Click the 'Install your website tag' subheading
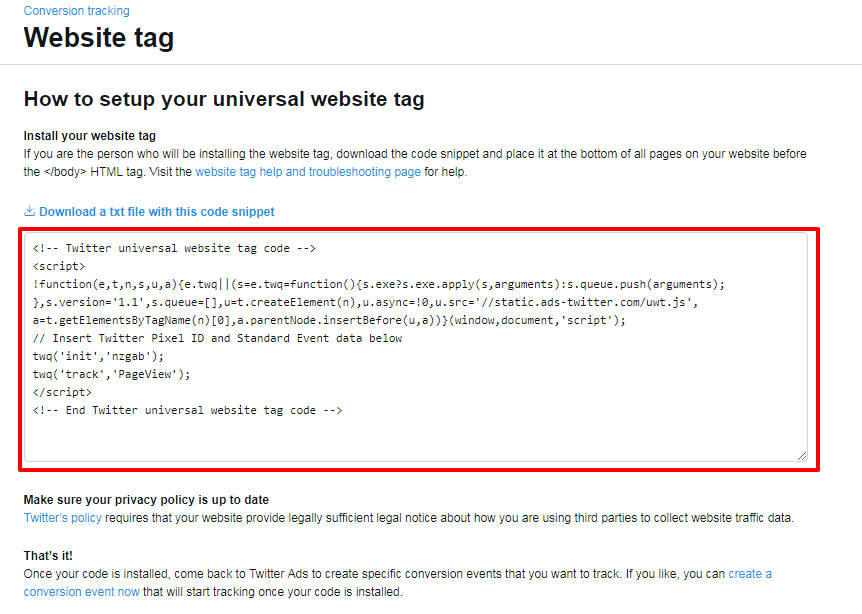The height and width of the screenshot is (614, 862). tap(90, 136)
